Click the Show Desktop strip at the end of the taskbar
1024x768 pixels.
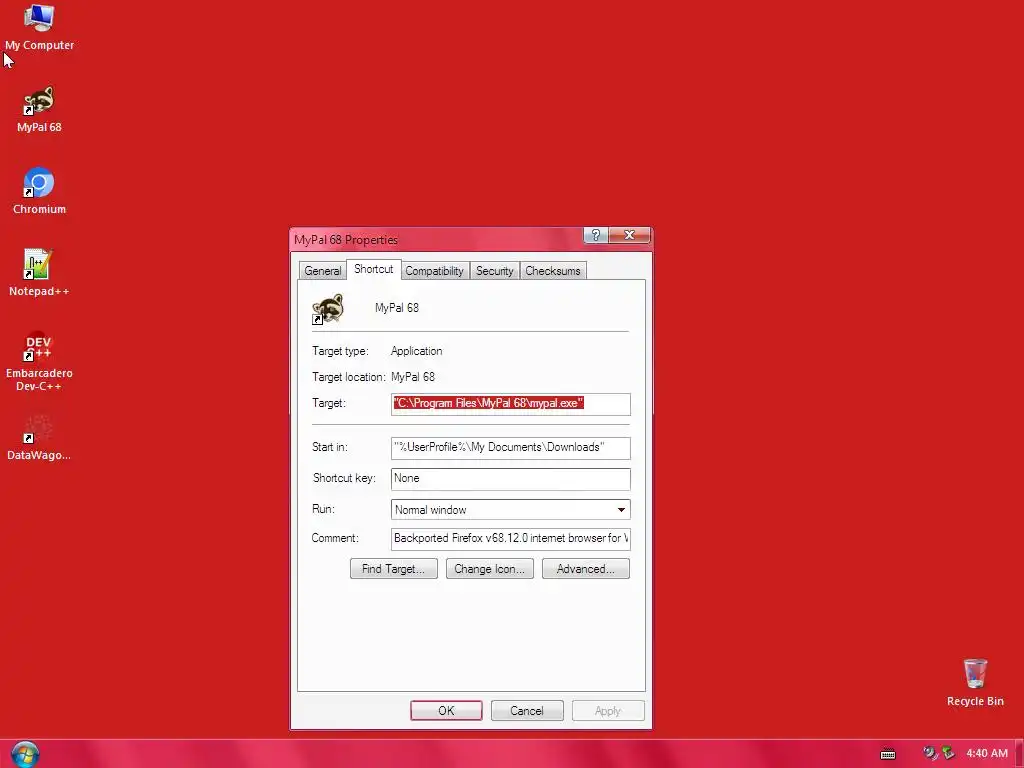[x=1019, y=754]
